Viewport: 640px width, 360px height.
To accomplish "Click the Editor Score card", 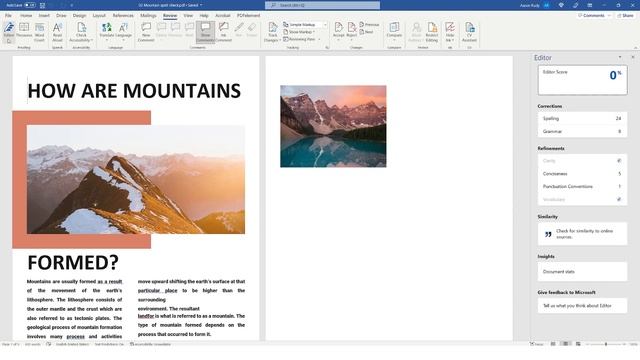I will pyautogui.click(x=582, y=80).
